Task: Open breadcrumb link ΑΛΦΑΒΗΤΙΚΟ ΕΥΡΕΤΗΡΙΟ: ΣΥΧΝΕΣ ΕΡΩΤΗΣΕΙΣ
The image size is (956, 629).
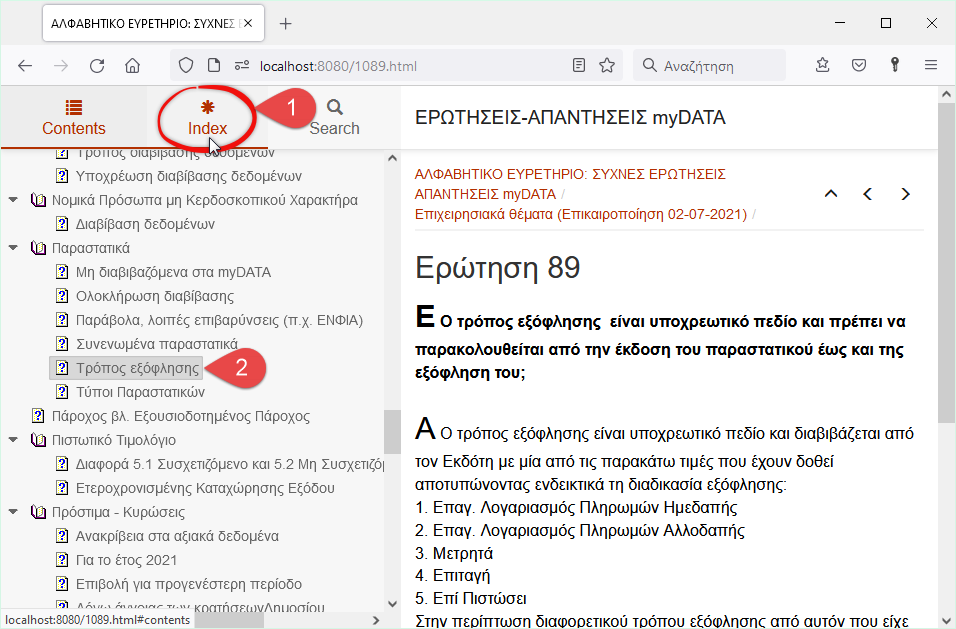Action: (x=570, y=184)
